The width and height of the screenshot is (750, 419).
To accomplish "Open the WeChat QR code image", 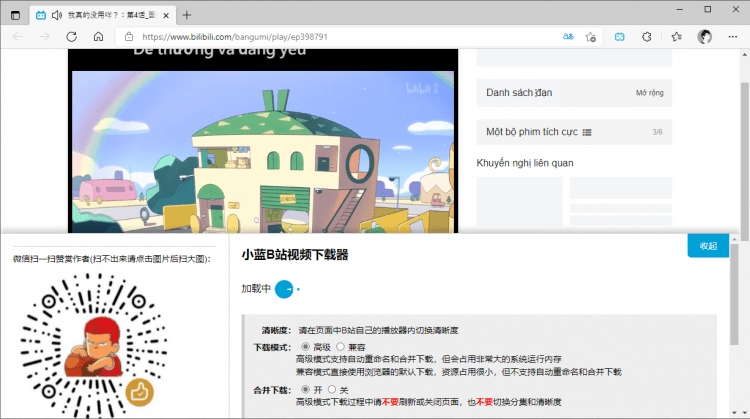I will (94, 344).
